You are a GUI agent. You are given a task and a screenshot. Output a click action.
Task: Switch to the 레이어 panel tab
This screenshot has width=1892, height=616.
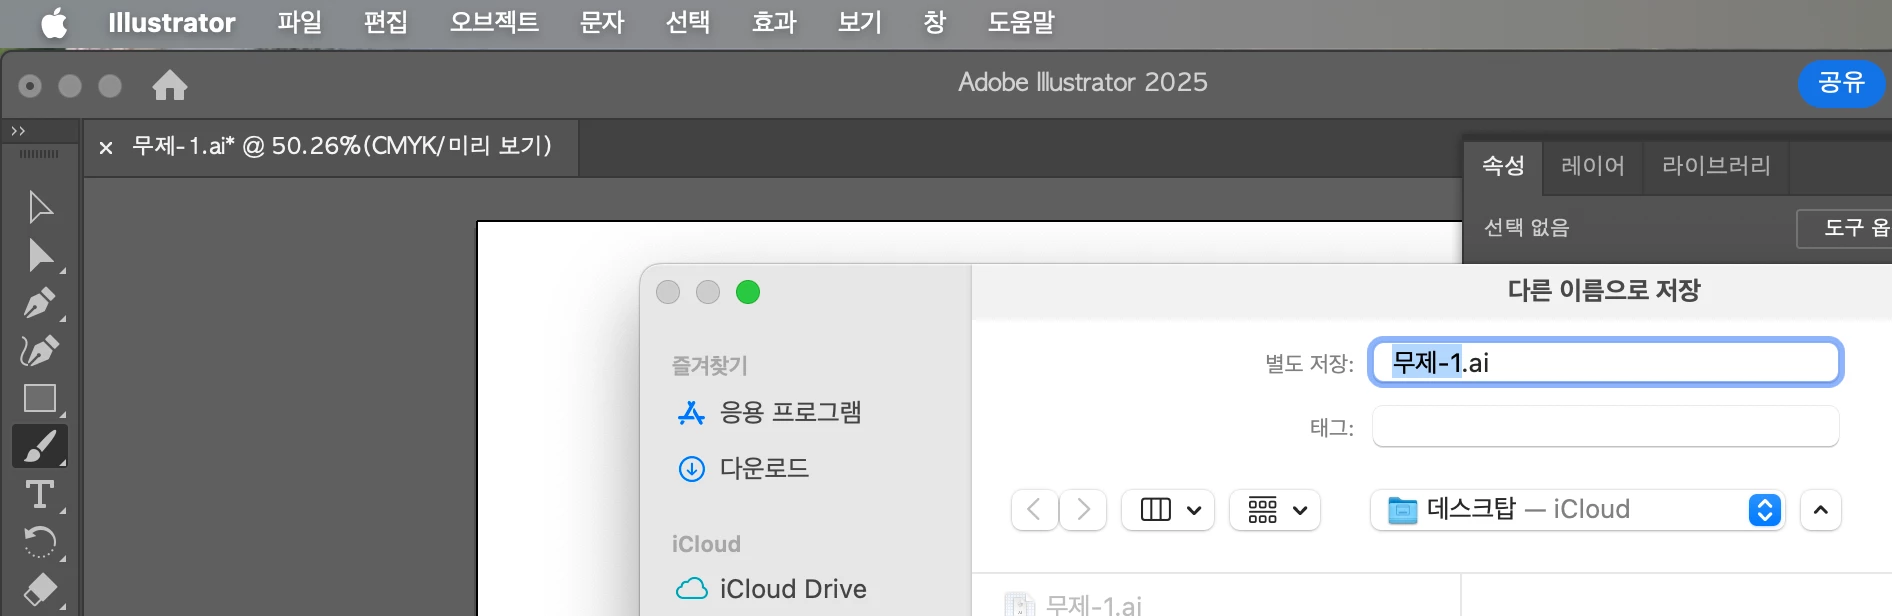(1593, 166)
